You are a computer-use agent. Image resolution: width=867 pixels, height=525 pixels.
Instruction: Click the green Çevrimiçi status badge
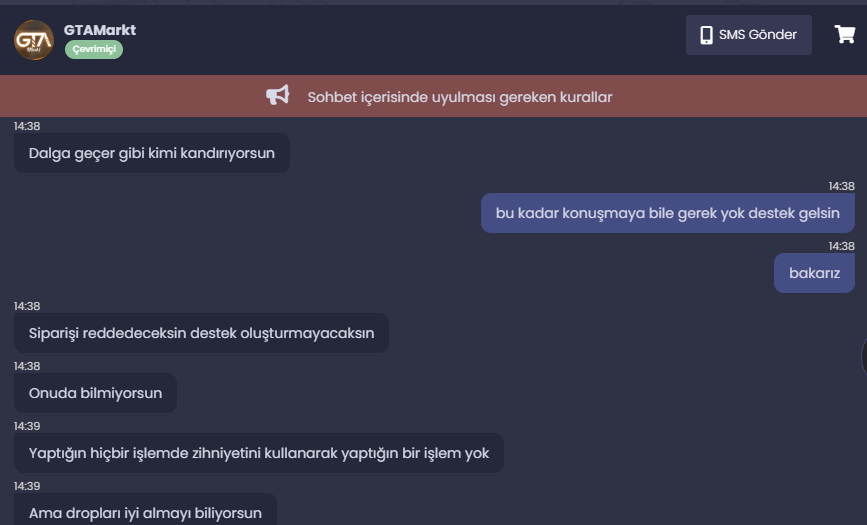pos(94,49)
